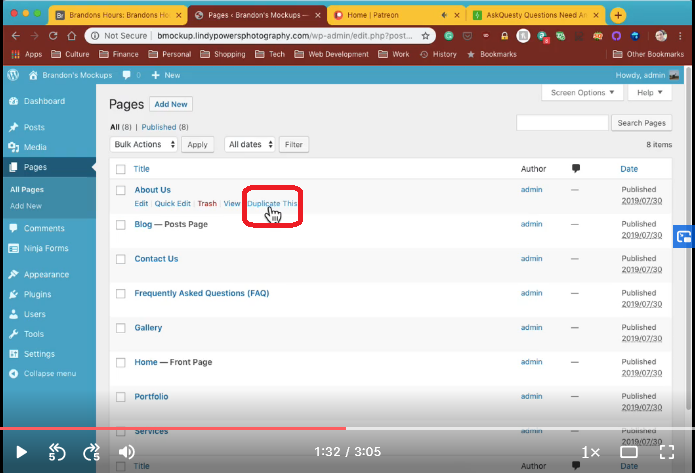Enter fullscreen mode
This screenshot has width=695, height=473.
(667, 452)
